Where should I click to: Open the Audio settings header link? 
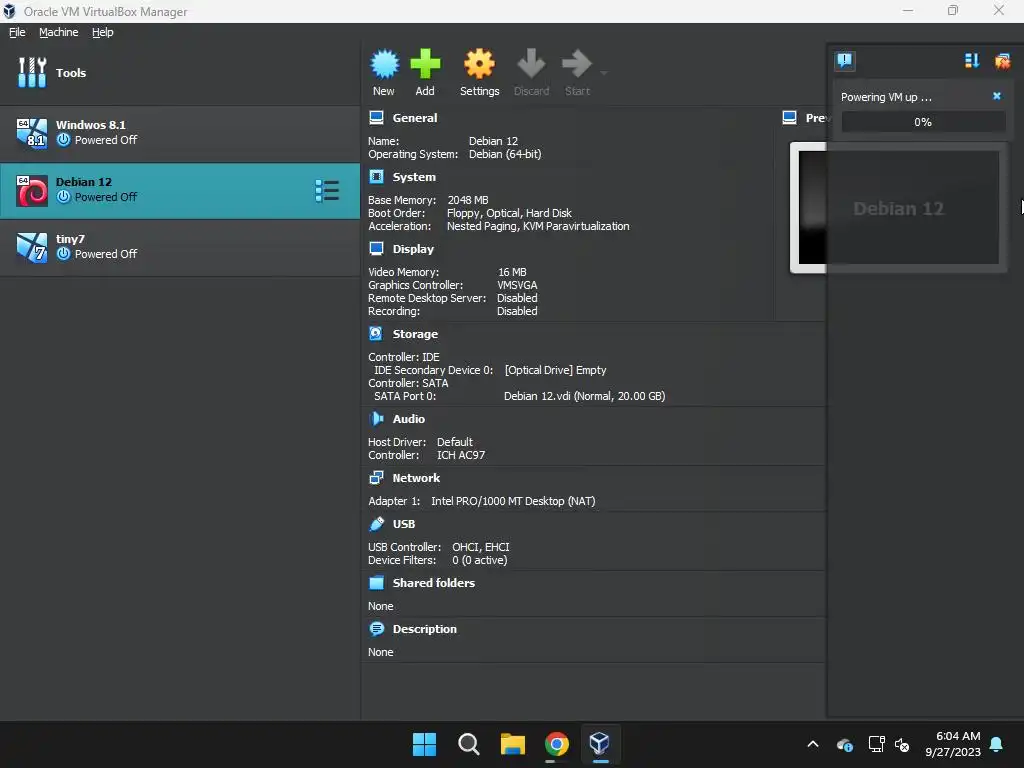coord(409,419)
